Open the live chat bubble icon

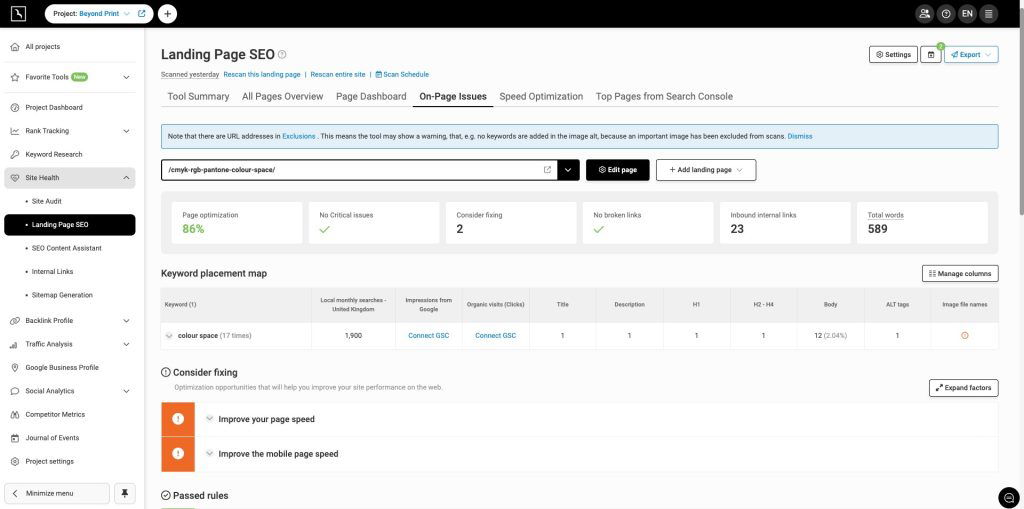tap(1008, 497)
